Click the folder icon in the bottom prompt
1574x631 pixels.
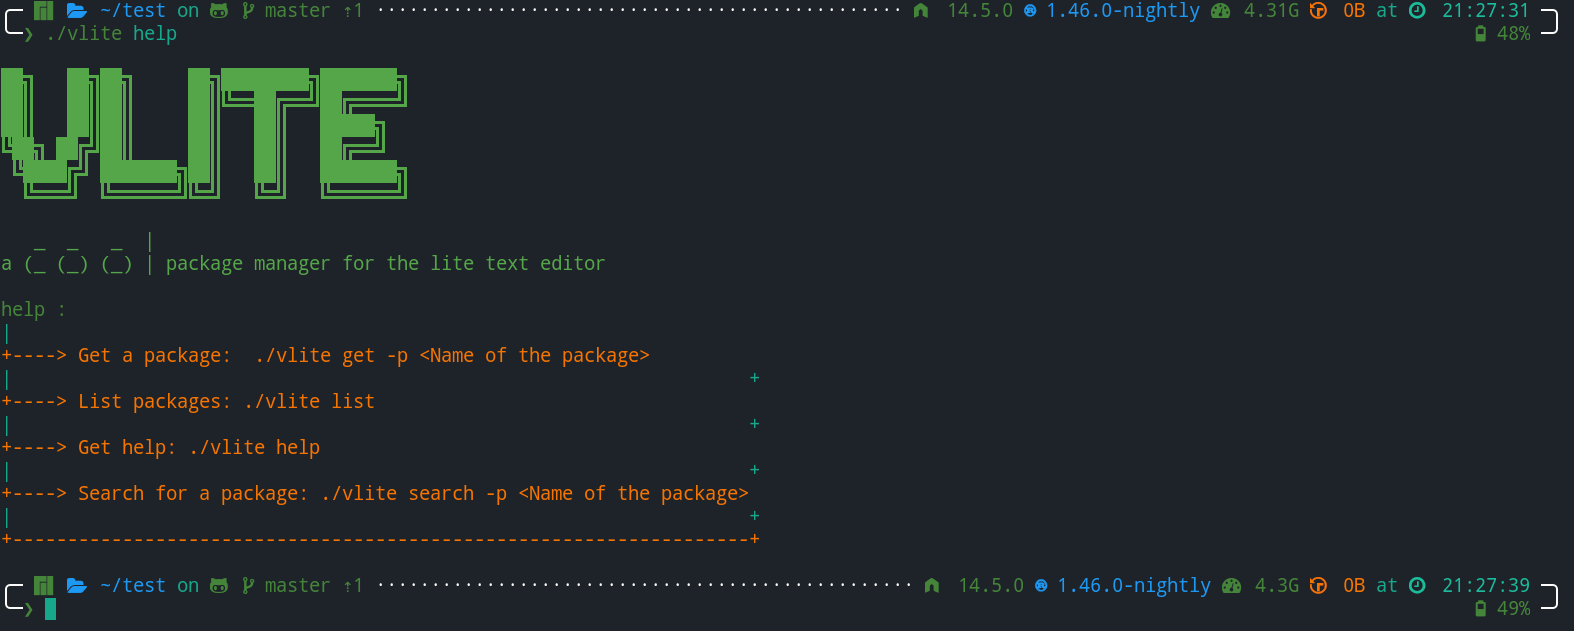(x=77, y=586)
